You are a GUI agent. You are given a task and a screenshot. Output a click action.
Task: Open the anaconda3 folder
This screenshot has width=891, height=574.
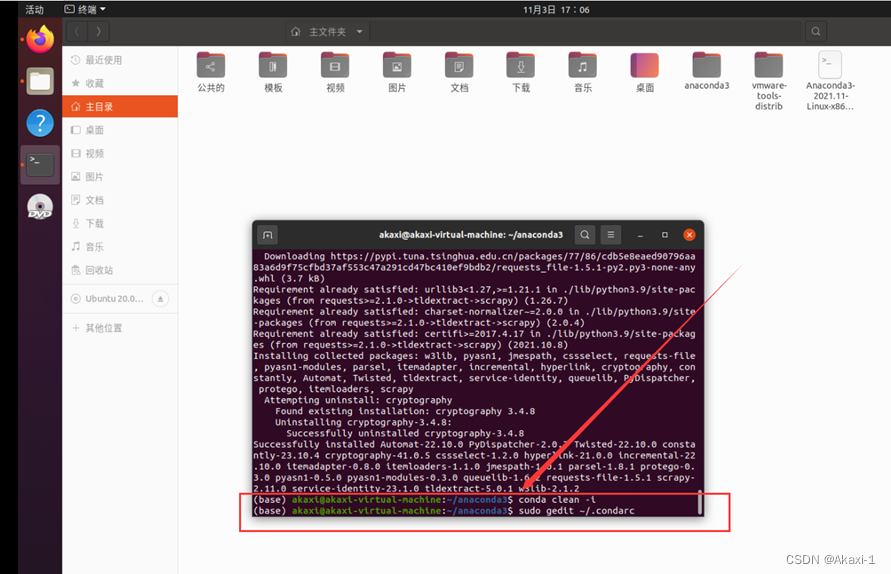click(706, 71)
